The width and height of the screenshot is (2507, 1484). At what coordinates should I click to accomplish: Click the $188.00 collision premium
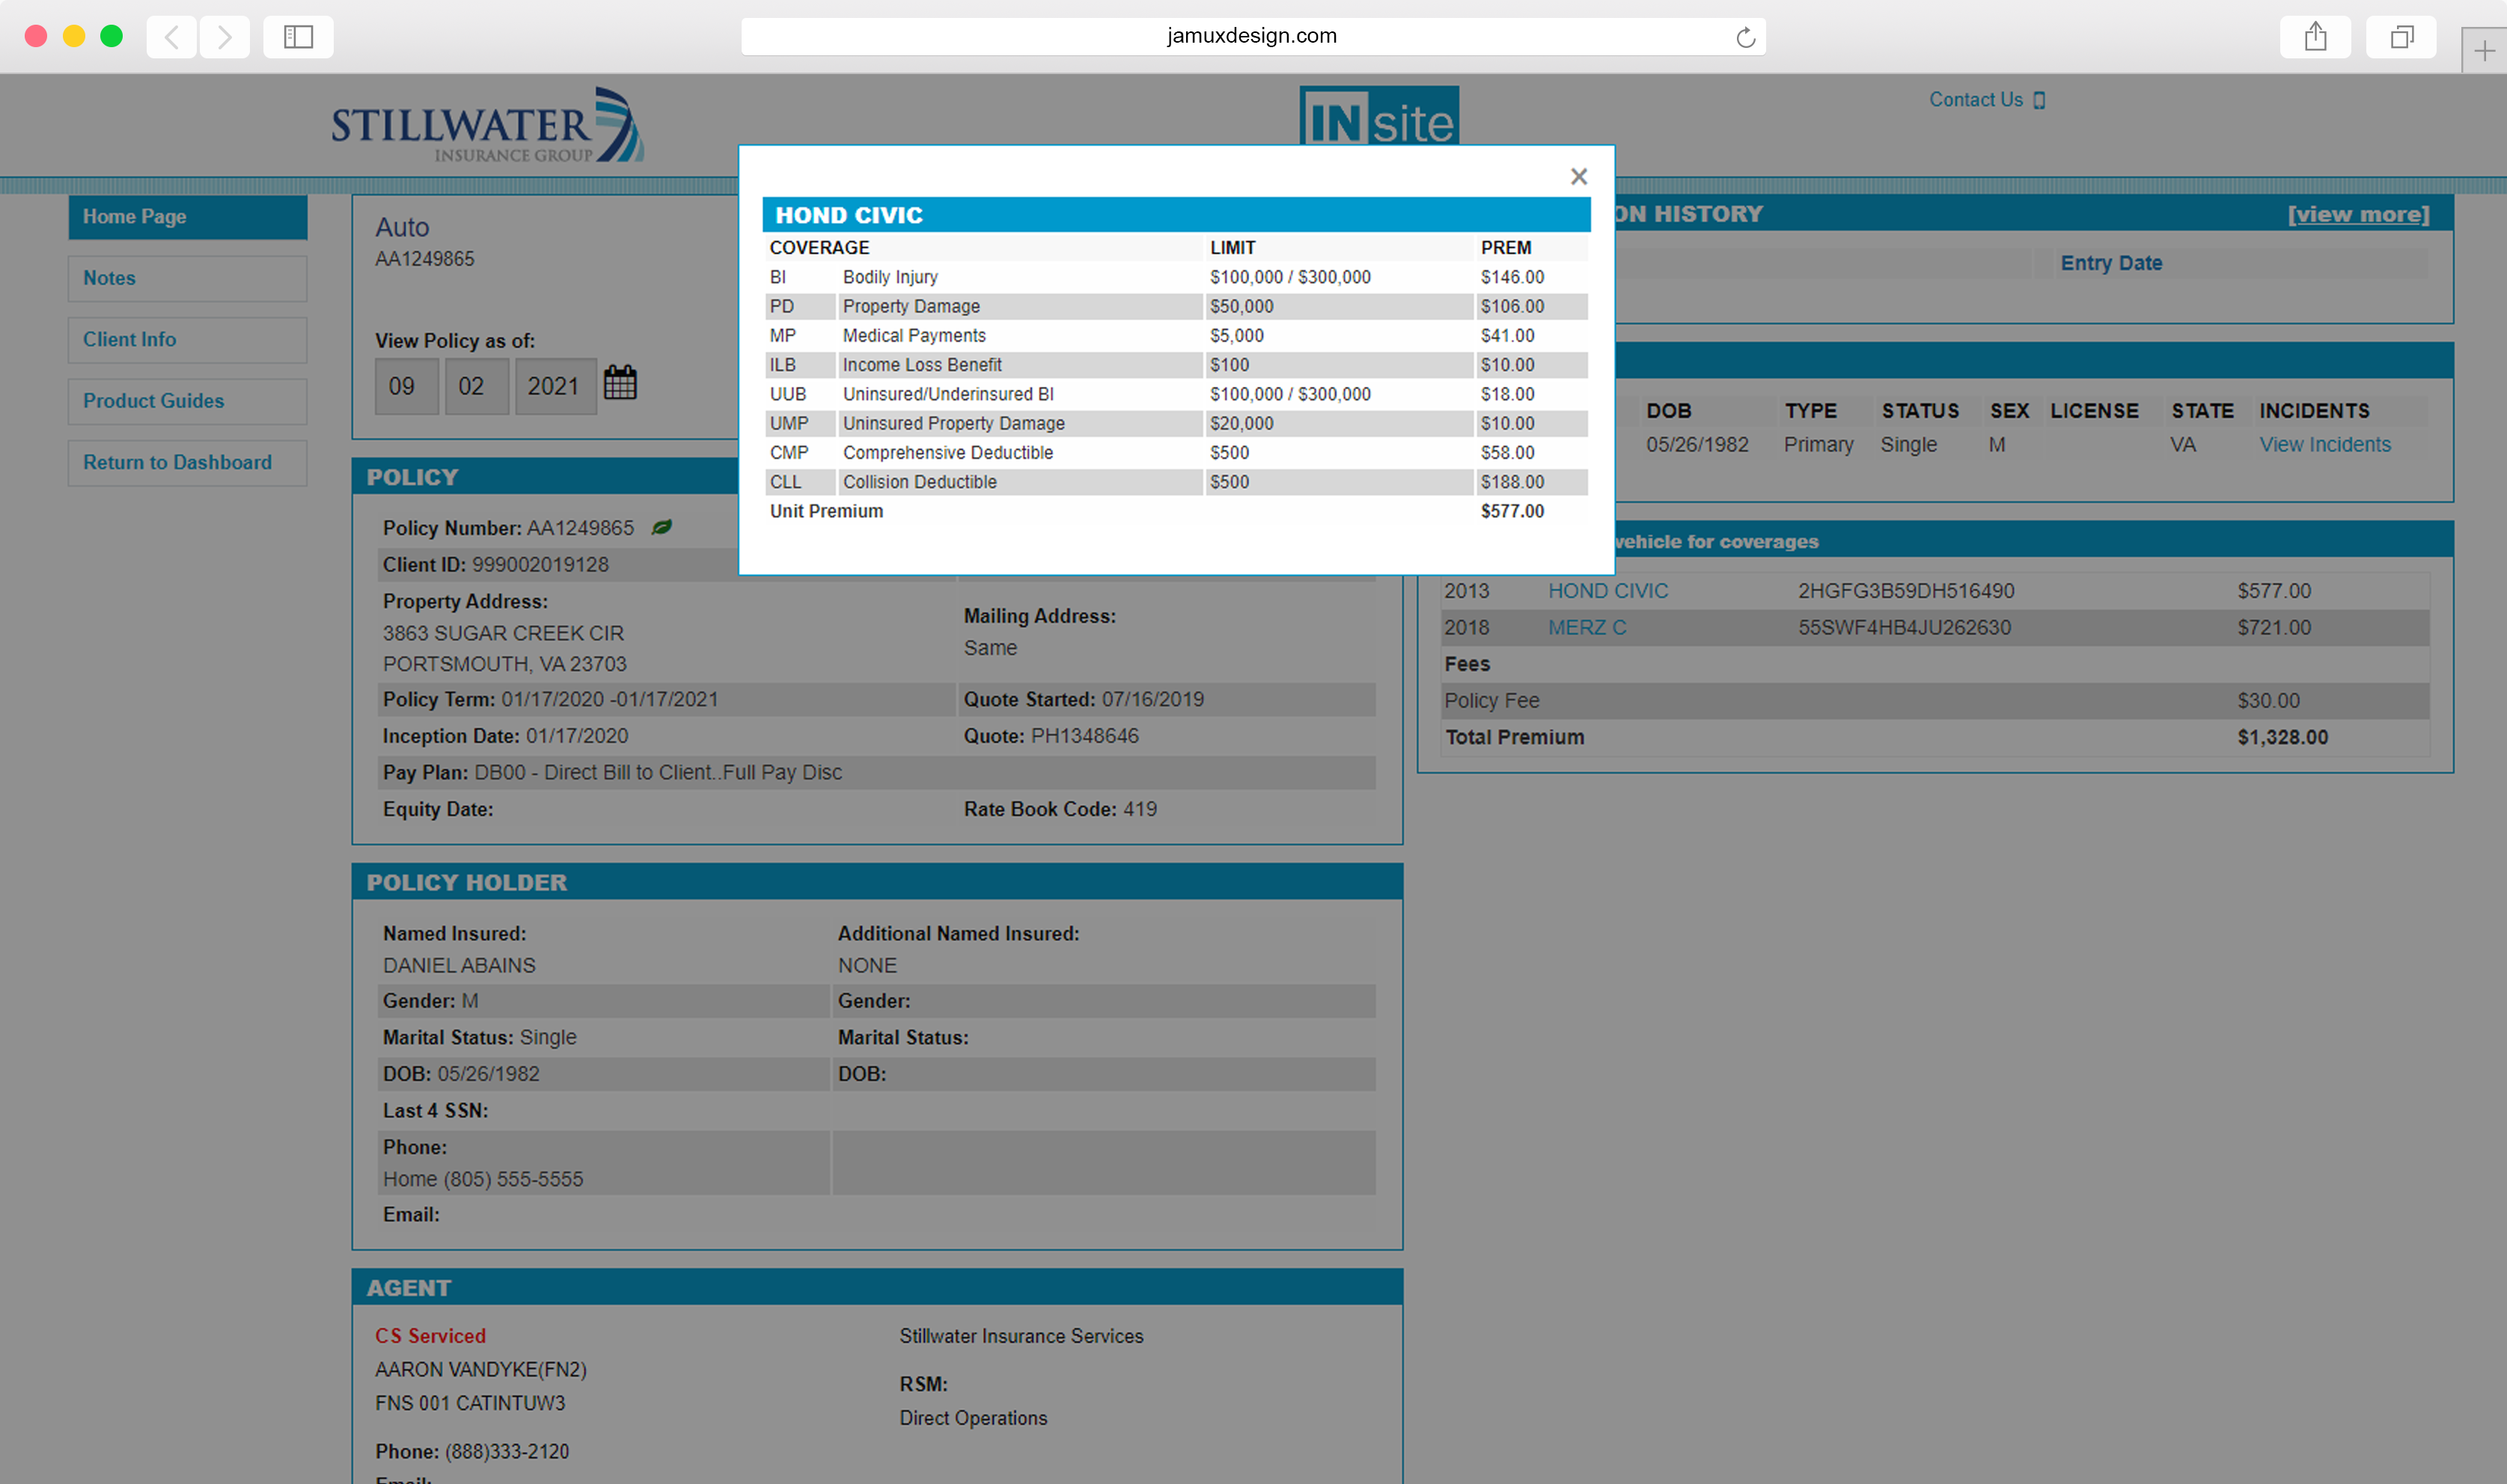pyautogui.click(x=1512, y=482)
